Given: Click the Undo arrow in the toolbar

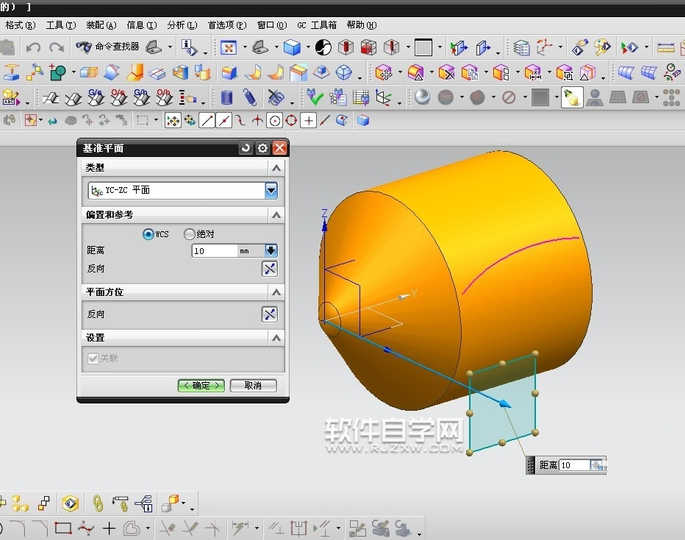Looking at the screenshot, I should [x=34, y=47].
